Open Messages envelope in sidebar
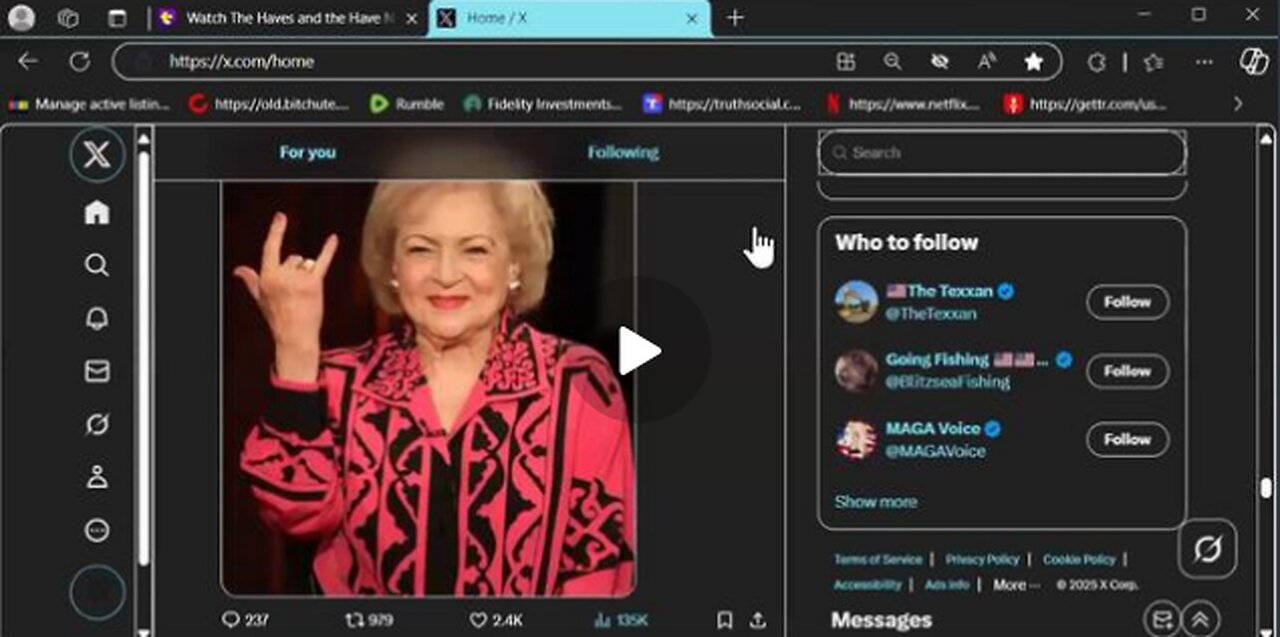1280x637 pixels. (x=97, y=371)
